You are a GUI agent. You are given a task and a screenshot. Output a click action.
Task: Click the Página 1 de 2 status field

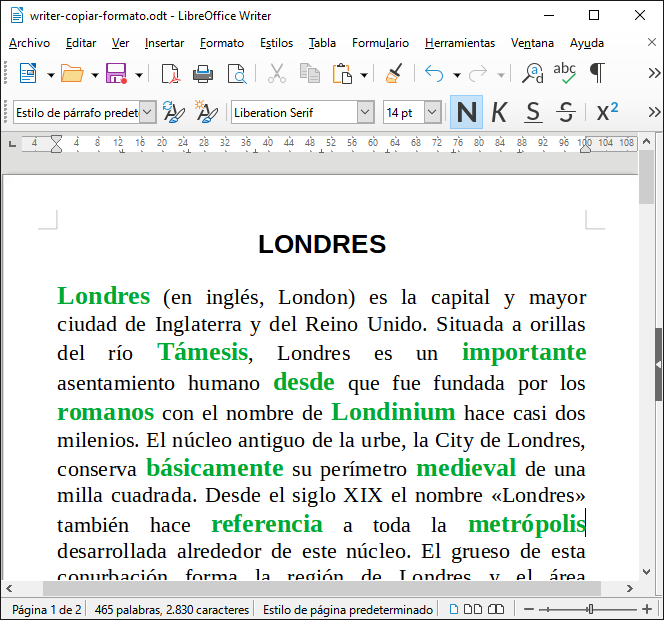click(46, 609)
